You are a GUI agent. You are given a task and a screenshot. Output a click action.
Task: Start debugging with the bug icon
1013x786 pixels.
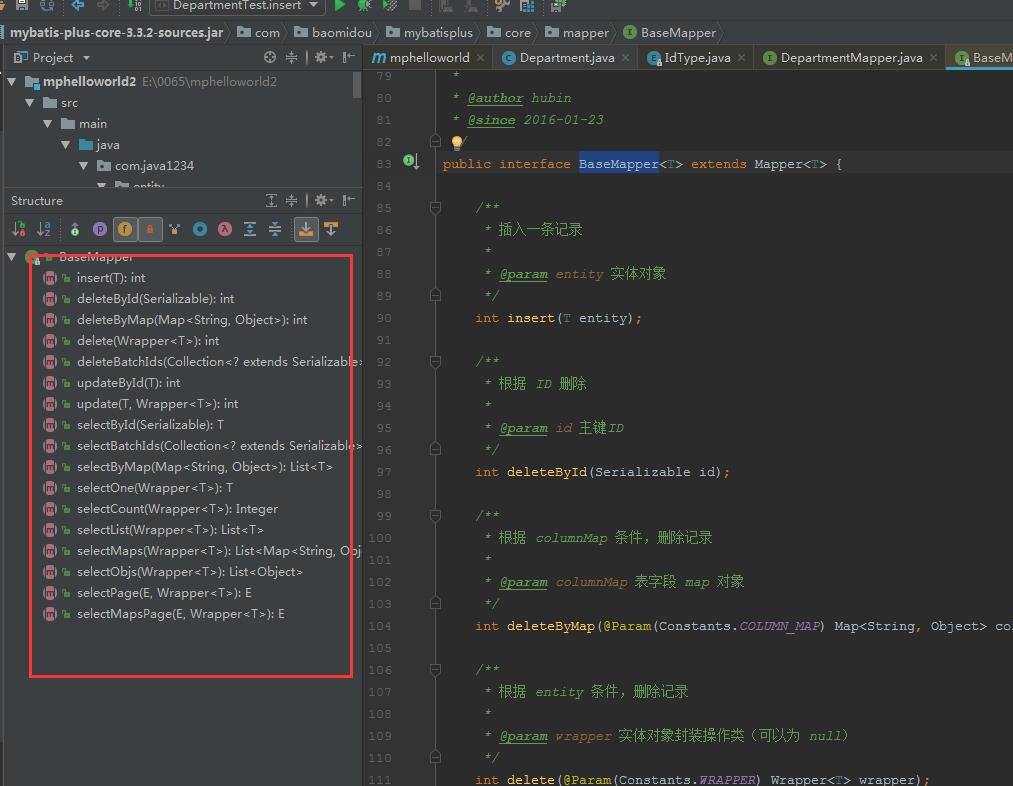pyautogui.click(x=364, y=6)
